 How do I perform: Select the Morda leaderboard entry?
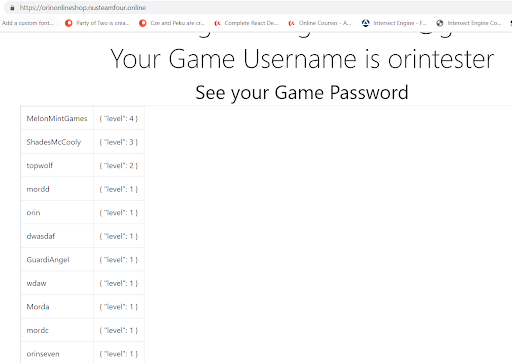coord(57,307)
